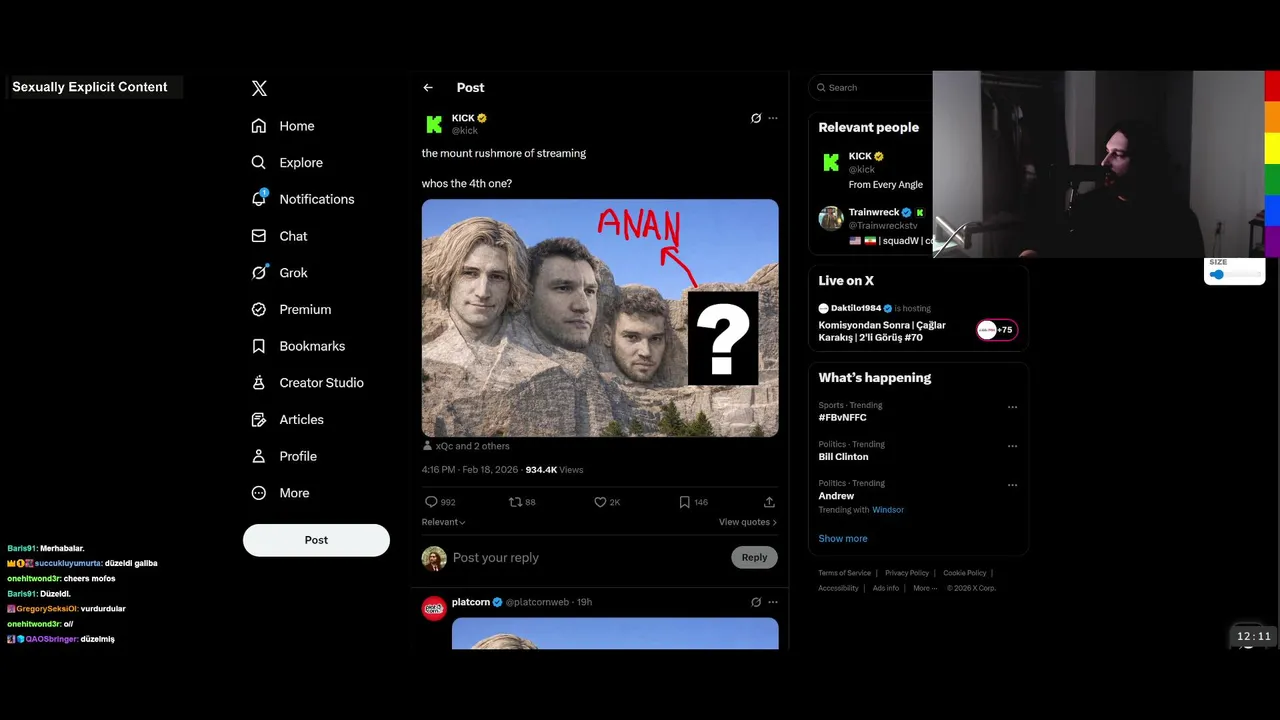Click the reply icon with 992 replies
Screen dimensions: 1280x720
click(431, 502)
